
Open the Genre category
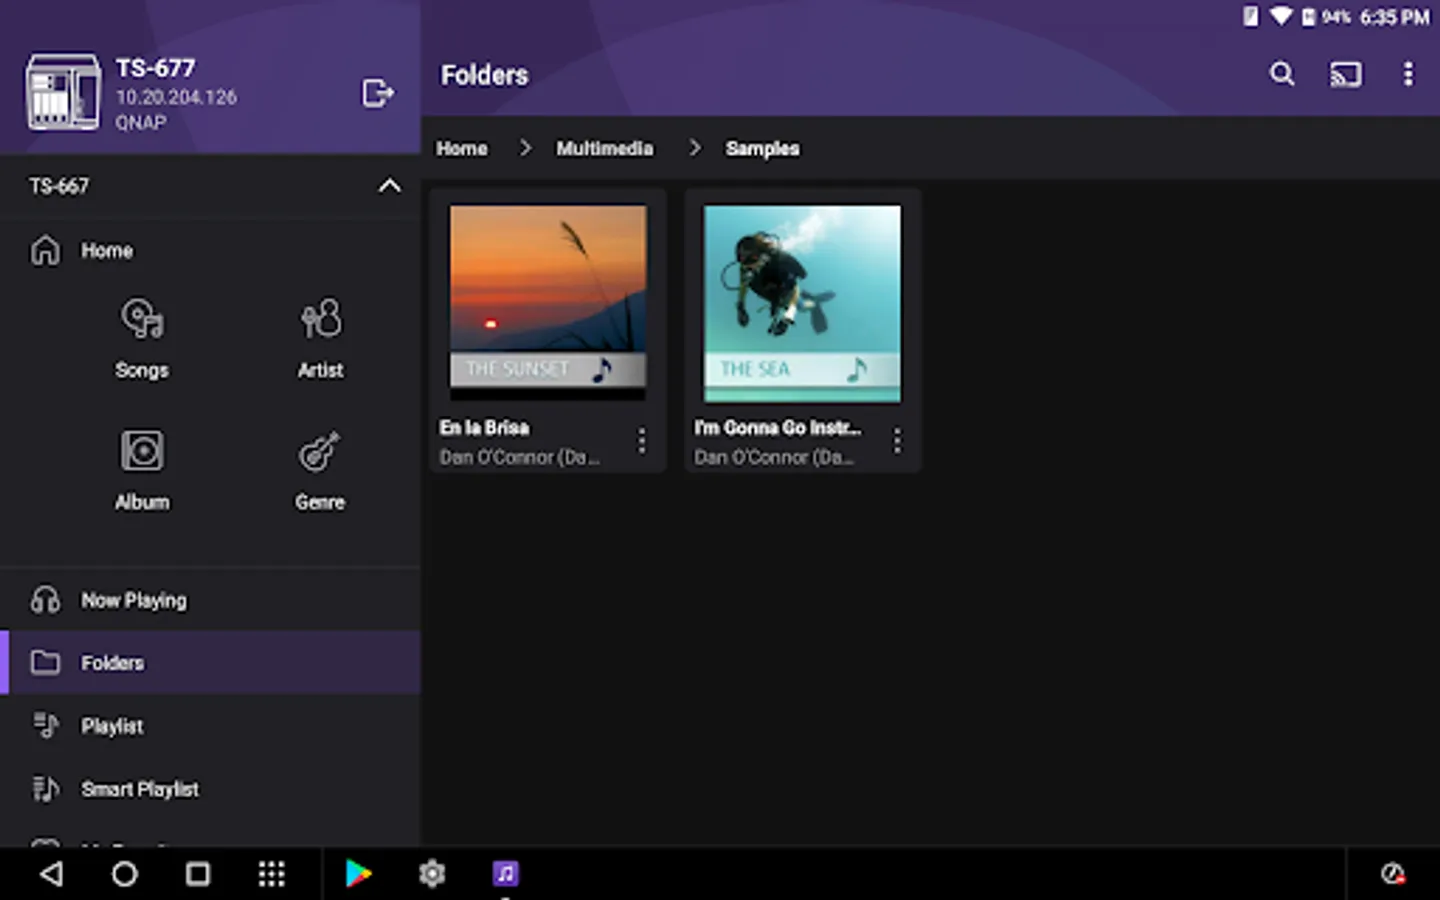[320, 471]
